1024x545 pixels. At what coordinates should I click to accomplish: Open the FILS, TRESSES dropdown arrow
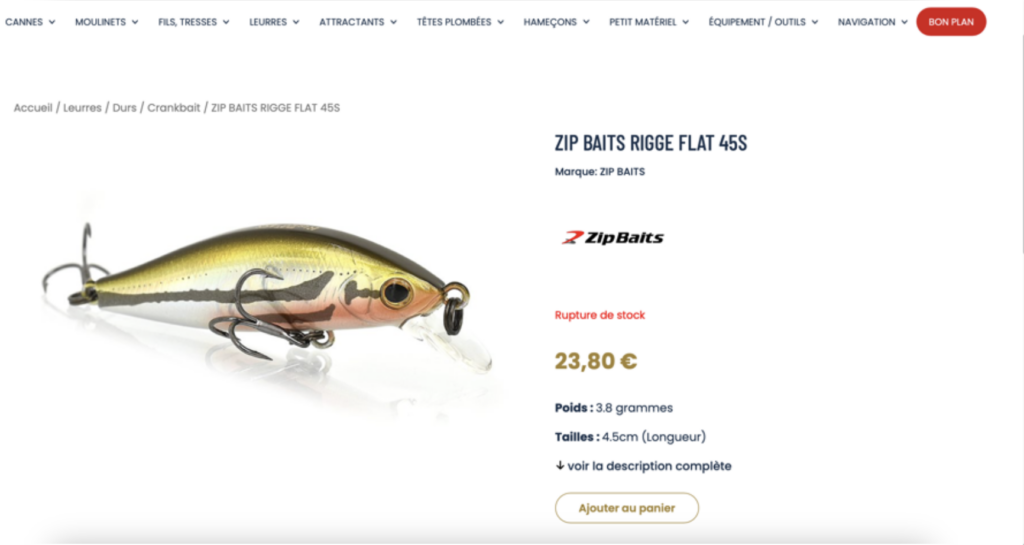[226, 22]
